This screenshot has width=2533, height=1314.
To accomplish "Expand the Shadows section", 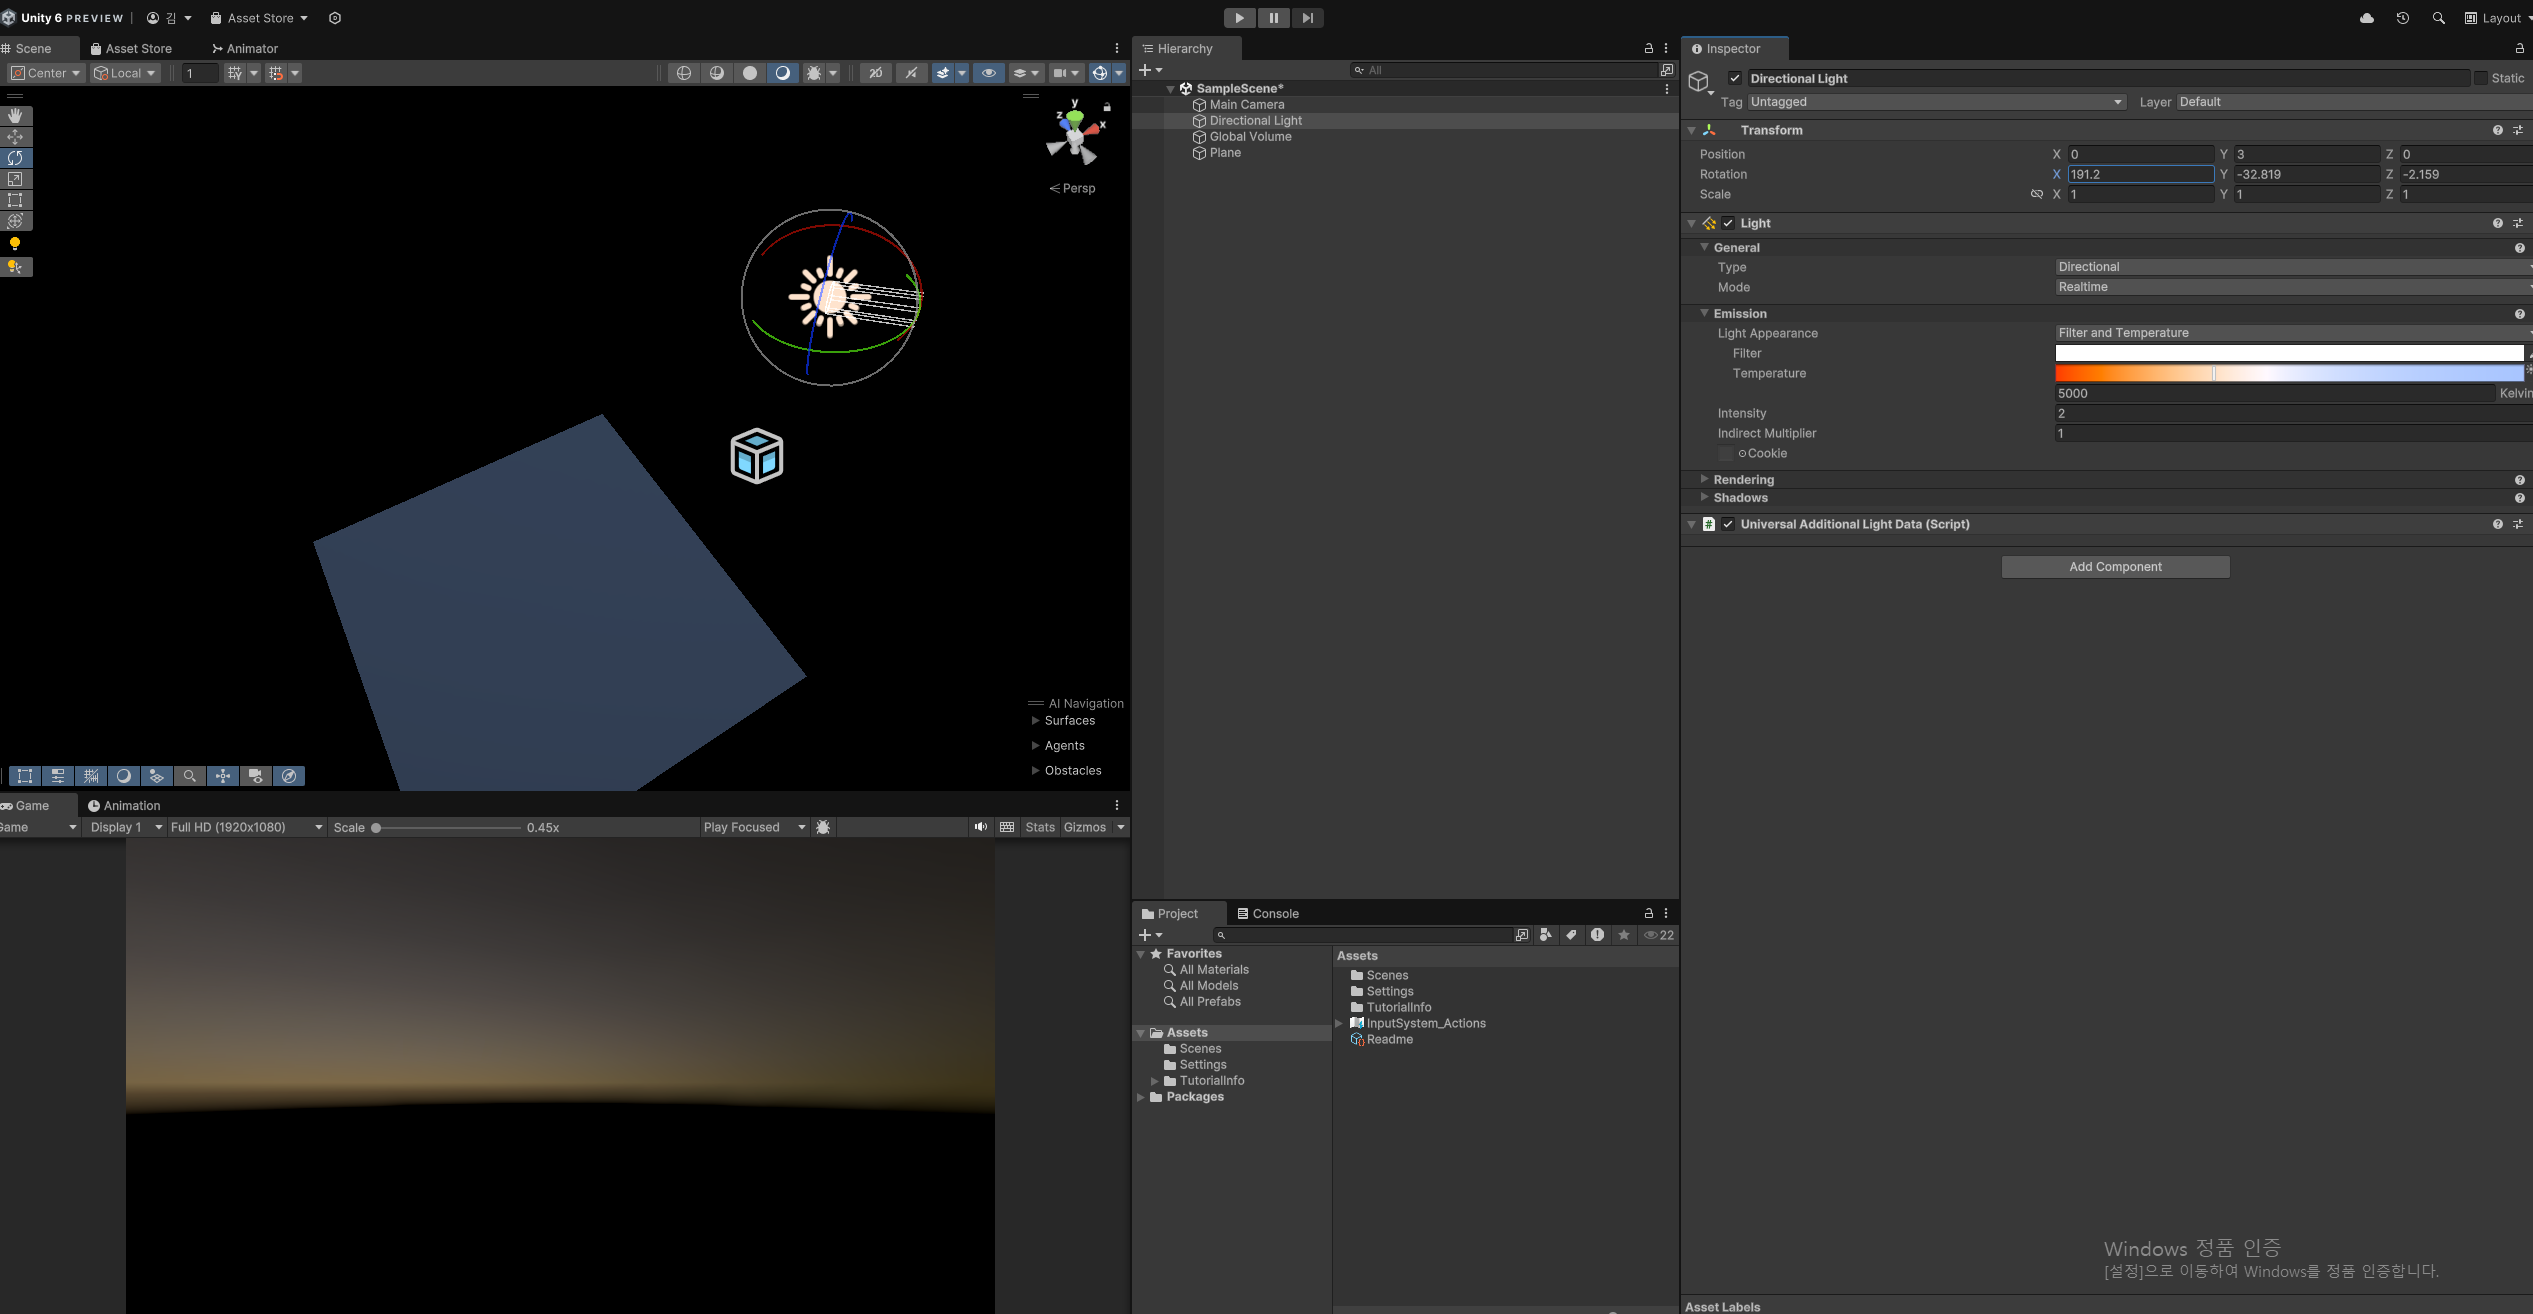I will (1740, 498).
